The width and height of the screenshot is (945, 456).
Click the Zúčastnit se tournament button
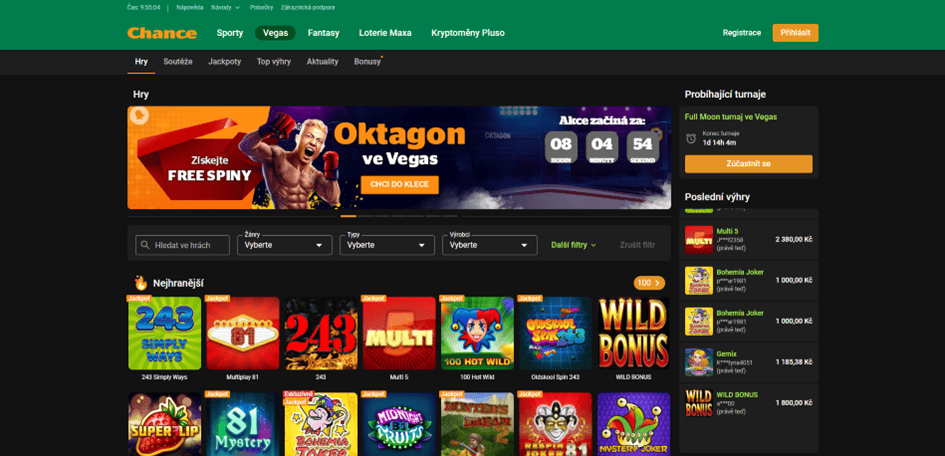pyautogui.click(x=749, y=164)
